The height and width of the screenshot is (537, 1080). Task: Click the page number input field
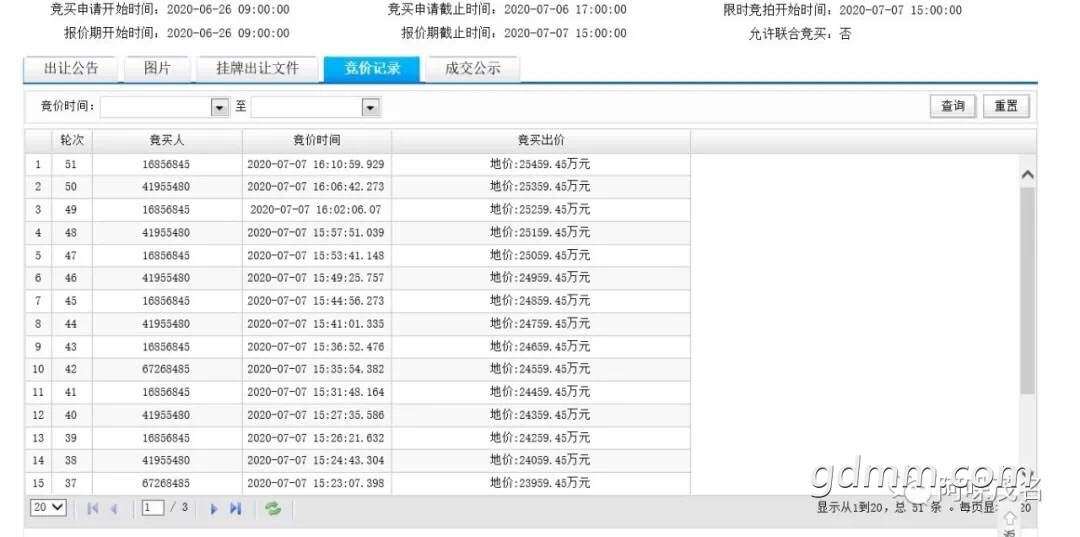click(x=152, y=508)
